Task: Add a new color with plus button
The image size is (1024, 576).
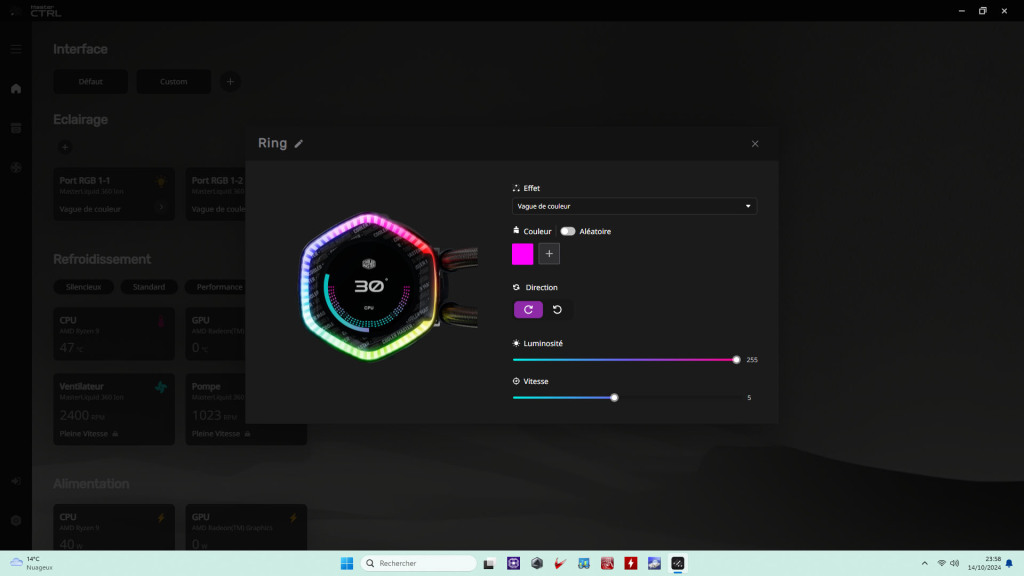Action: [549, 254]
